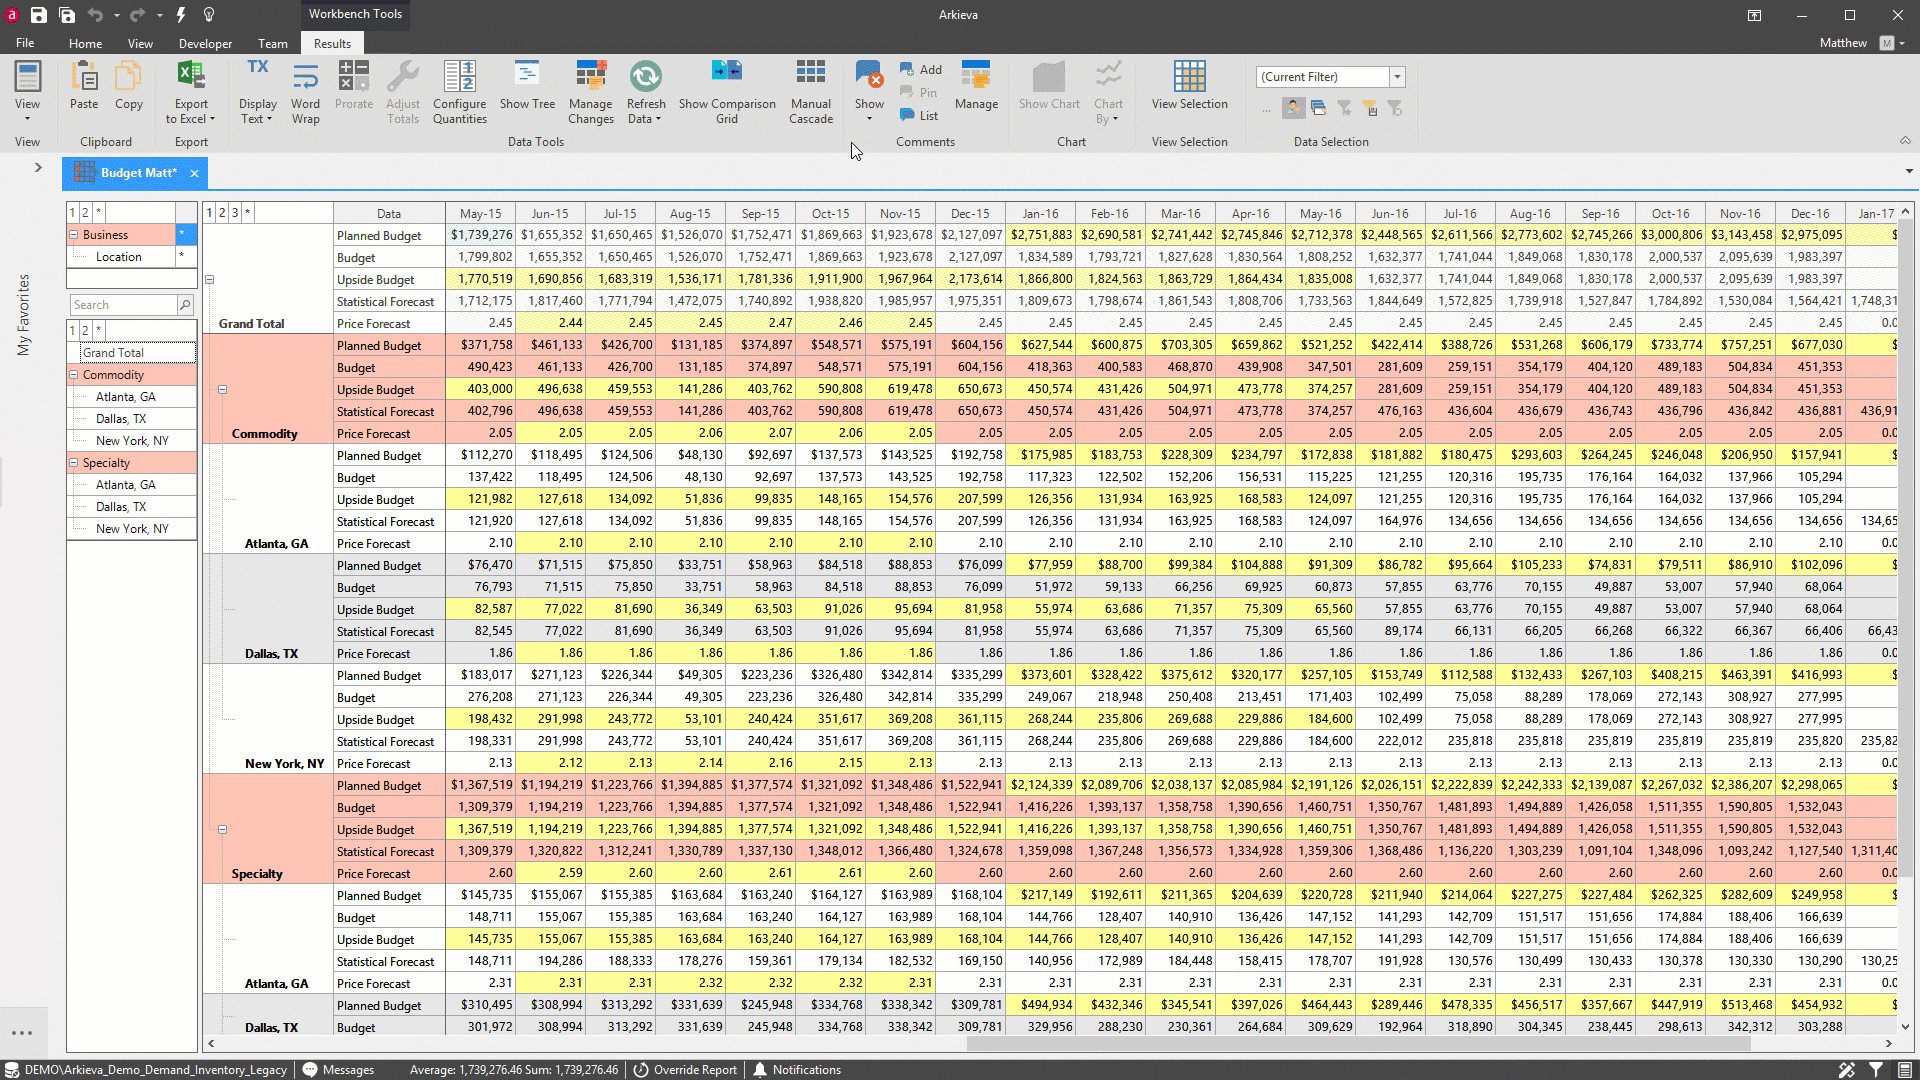
Task: Switch to the Home ribbon tab
Action: [x=85, y=43]
